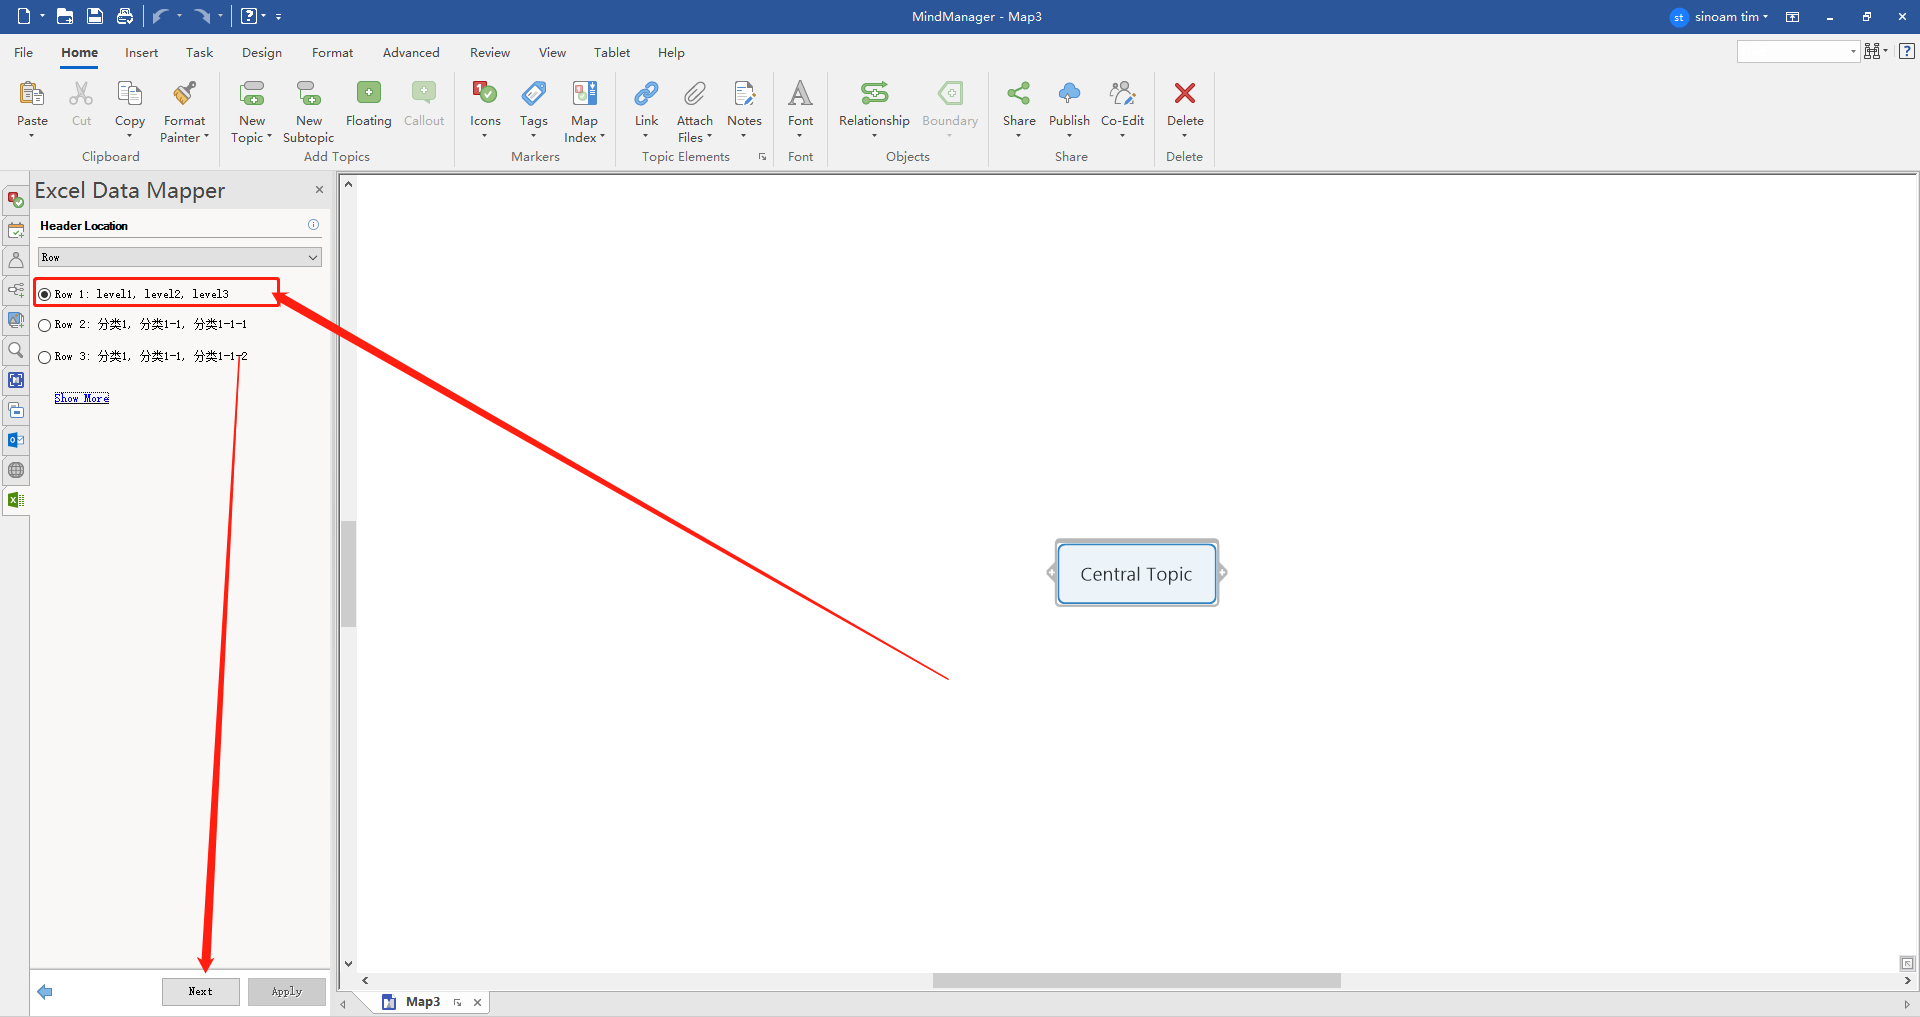This screenshot has height=1017, width=1920.
Task: Open the Task Info side tab with calendar
Action: coord(16,230)
